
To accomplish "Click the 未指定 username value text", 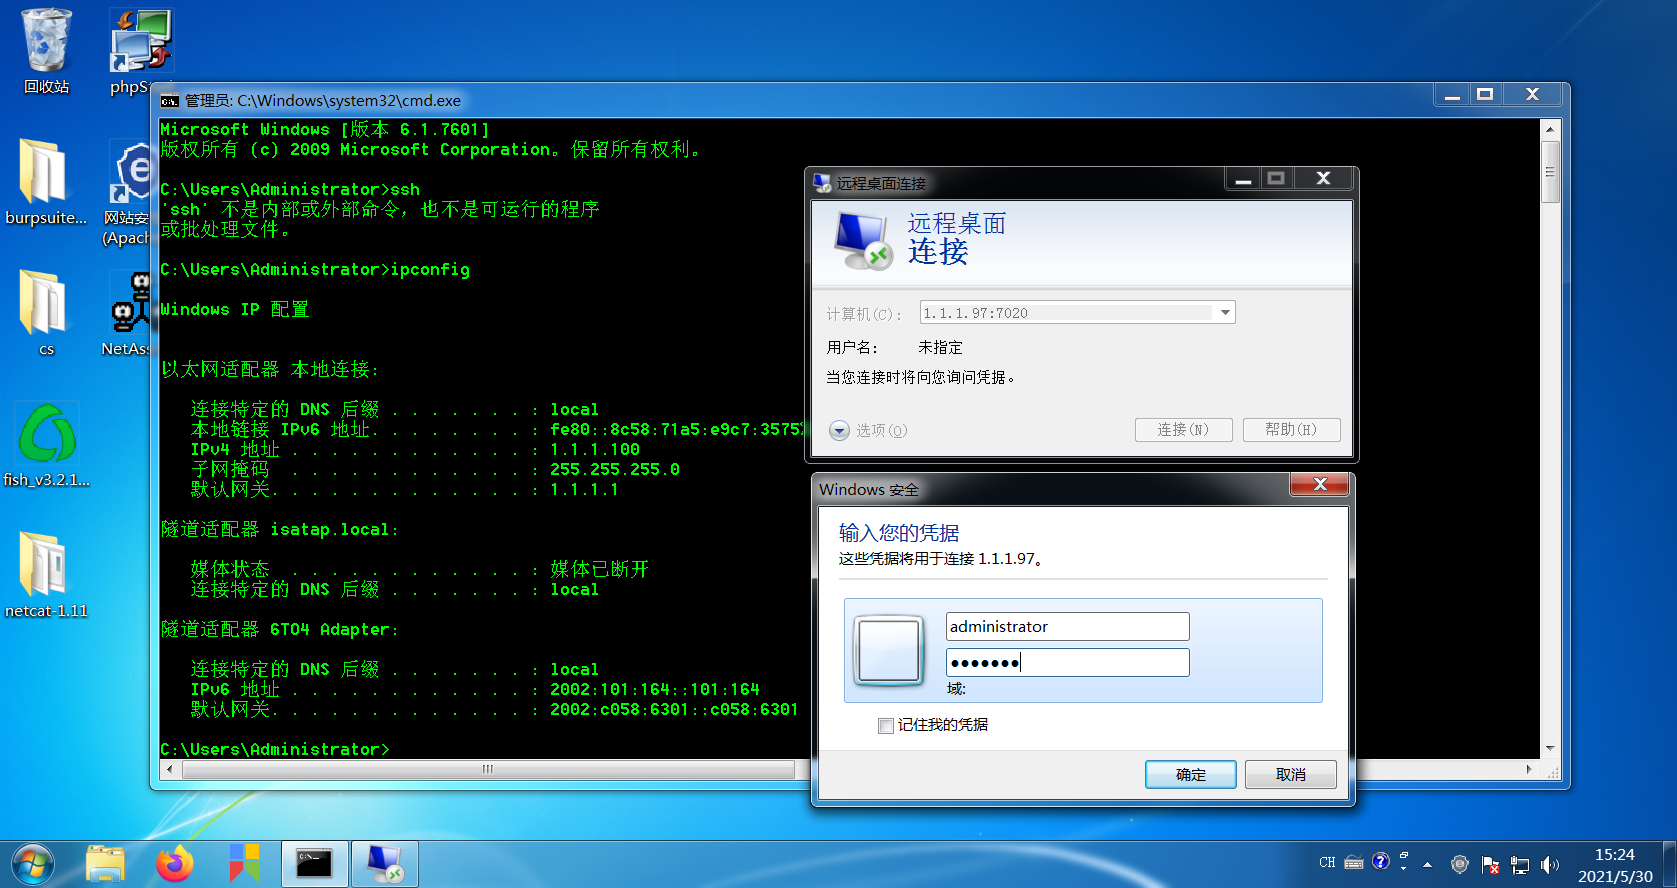I will click(x=940, y=348).
